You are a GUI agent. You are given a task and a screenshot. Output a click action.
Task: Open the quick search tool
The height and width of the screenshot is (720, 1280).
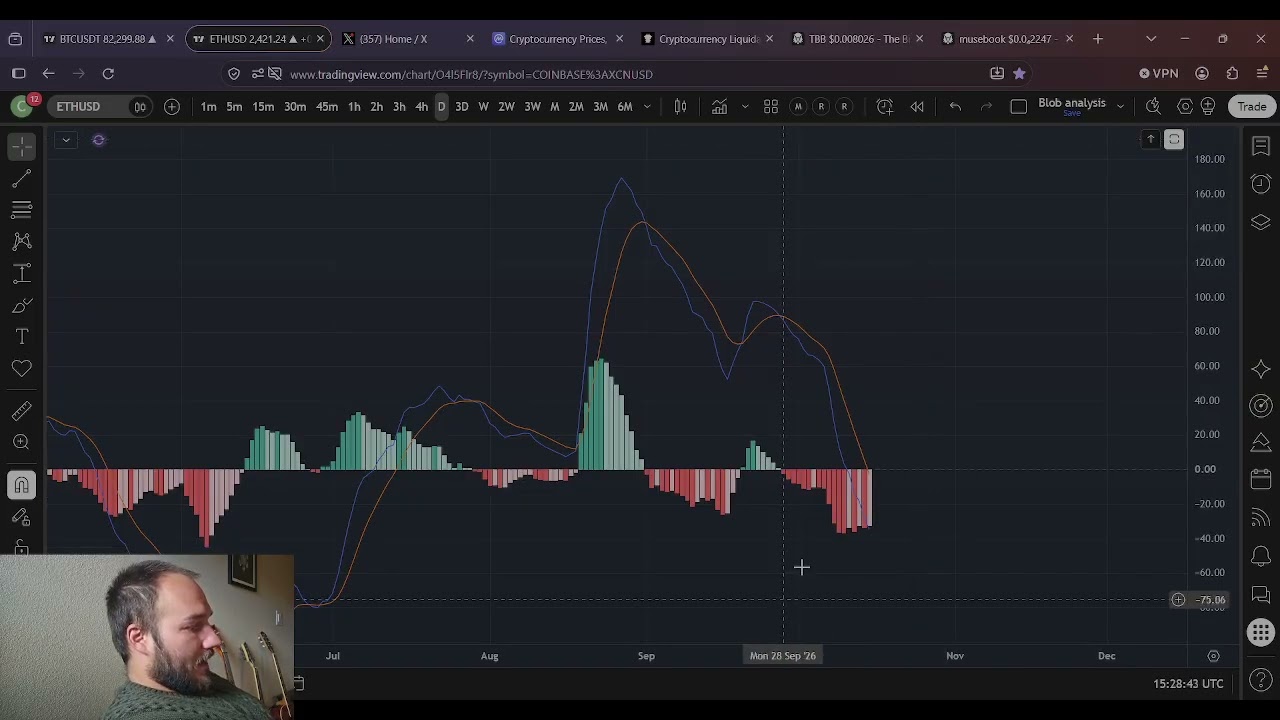coord(1153,106)
